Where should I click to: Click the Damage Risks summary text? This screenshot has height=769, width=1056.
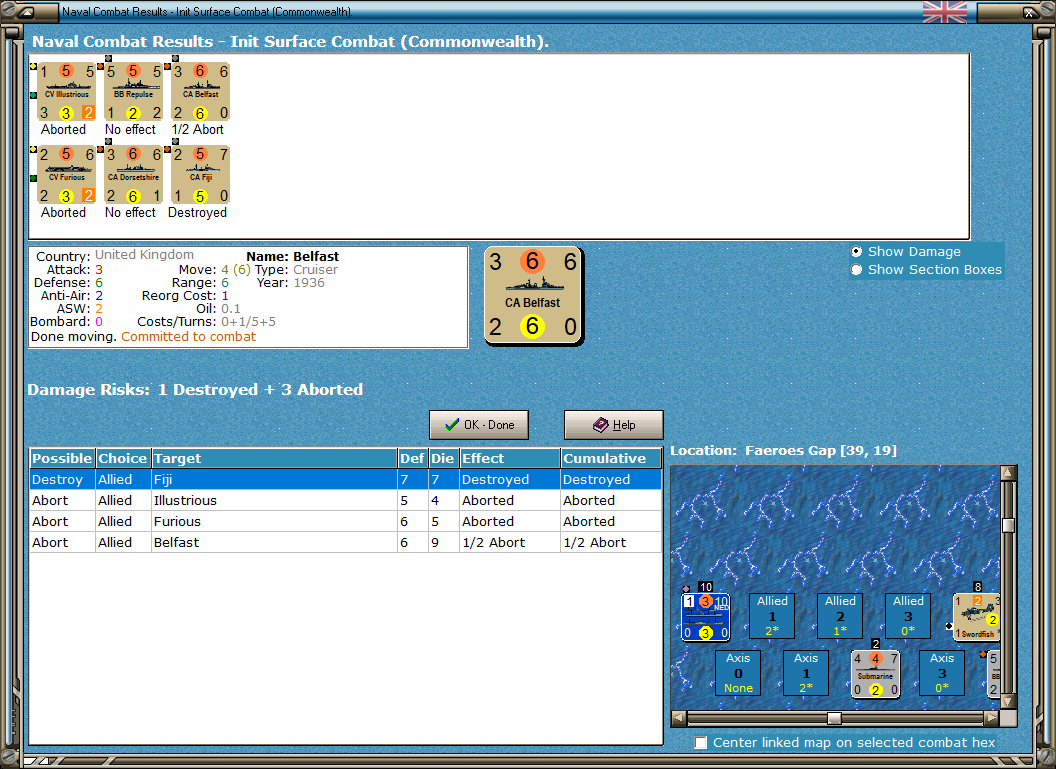point(195,389)
